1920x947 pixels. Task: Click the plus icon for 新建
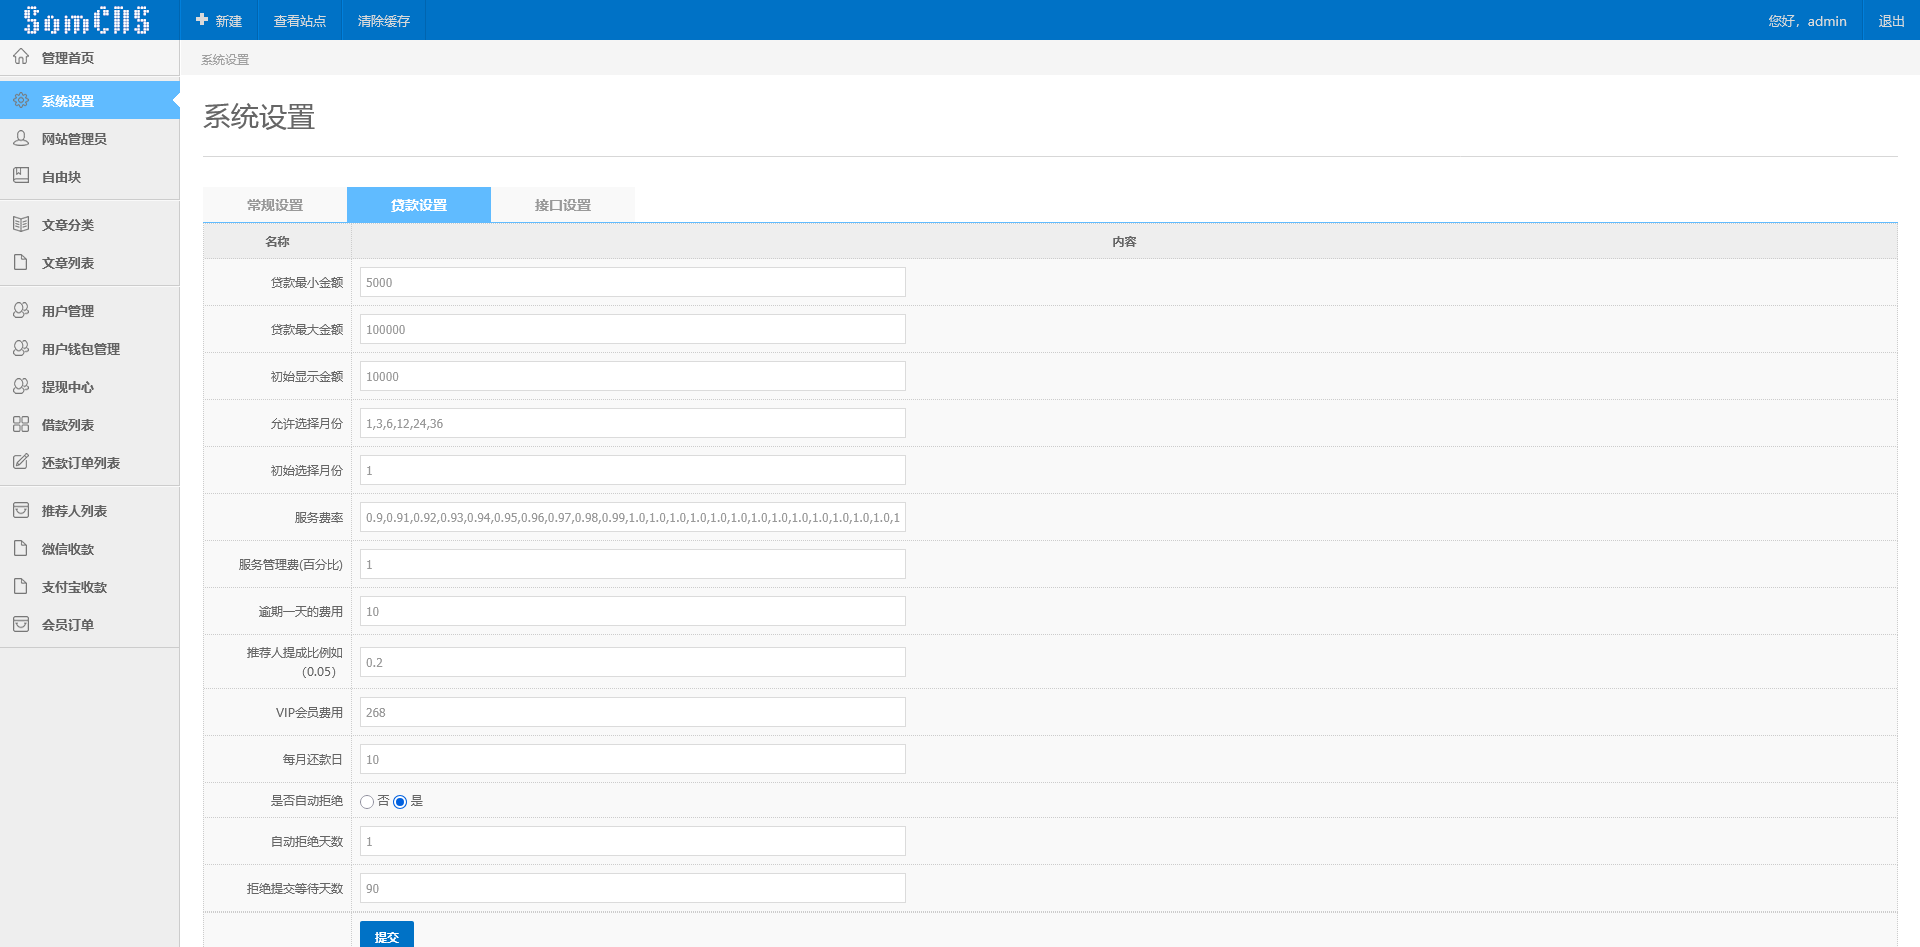click(202, 20)
